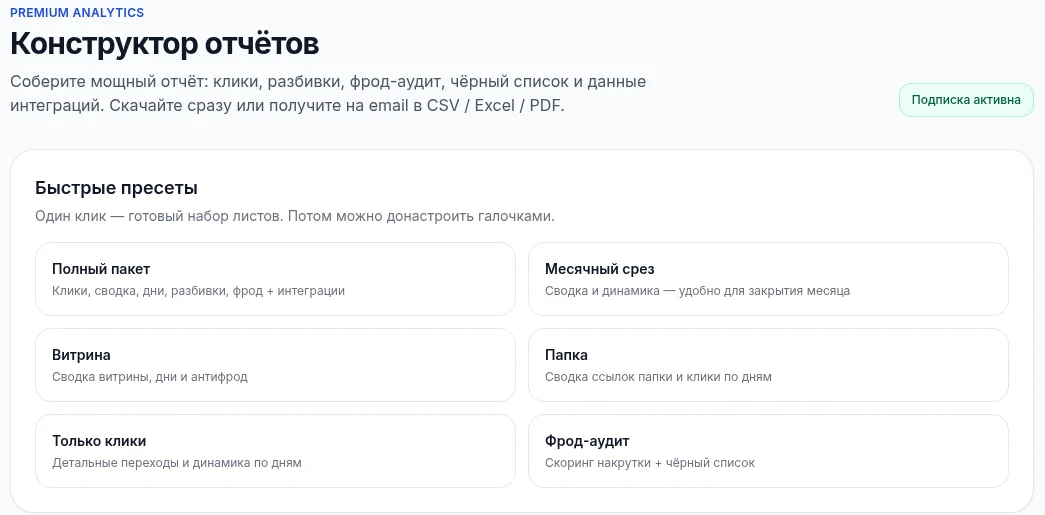This screenshot has width=1045, height=515.
Task: Click the intro paragraph 'Соберите мощный отчёт'
Action: coord(328,94)
